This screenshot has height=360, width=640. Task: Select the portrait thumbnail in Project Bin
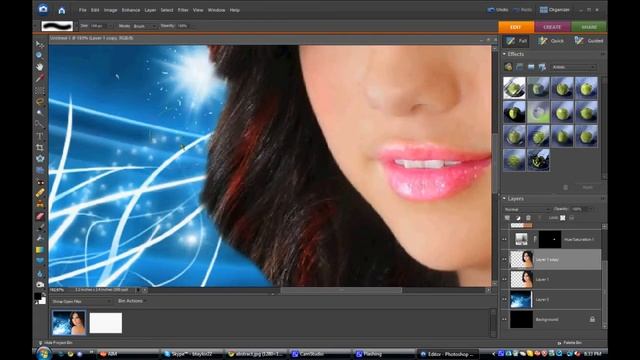tap(69, 323)
